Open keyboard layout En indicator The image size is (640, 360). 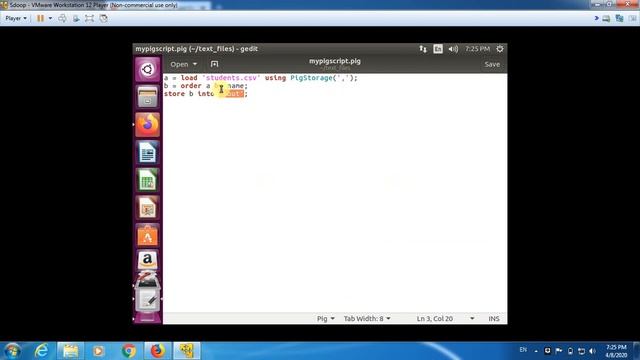pyautogui.click(x=438, y=49)
